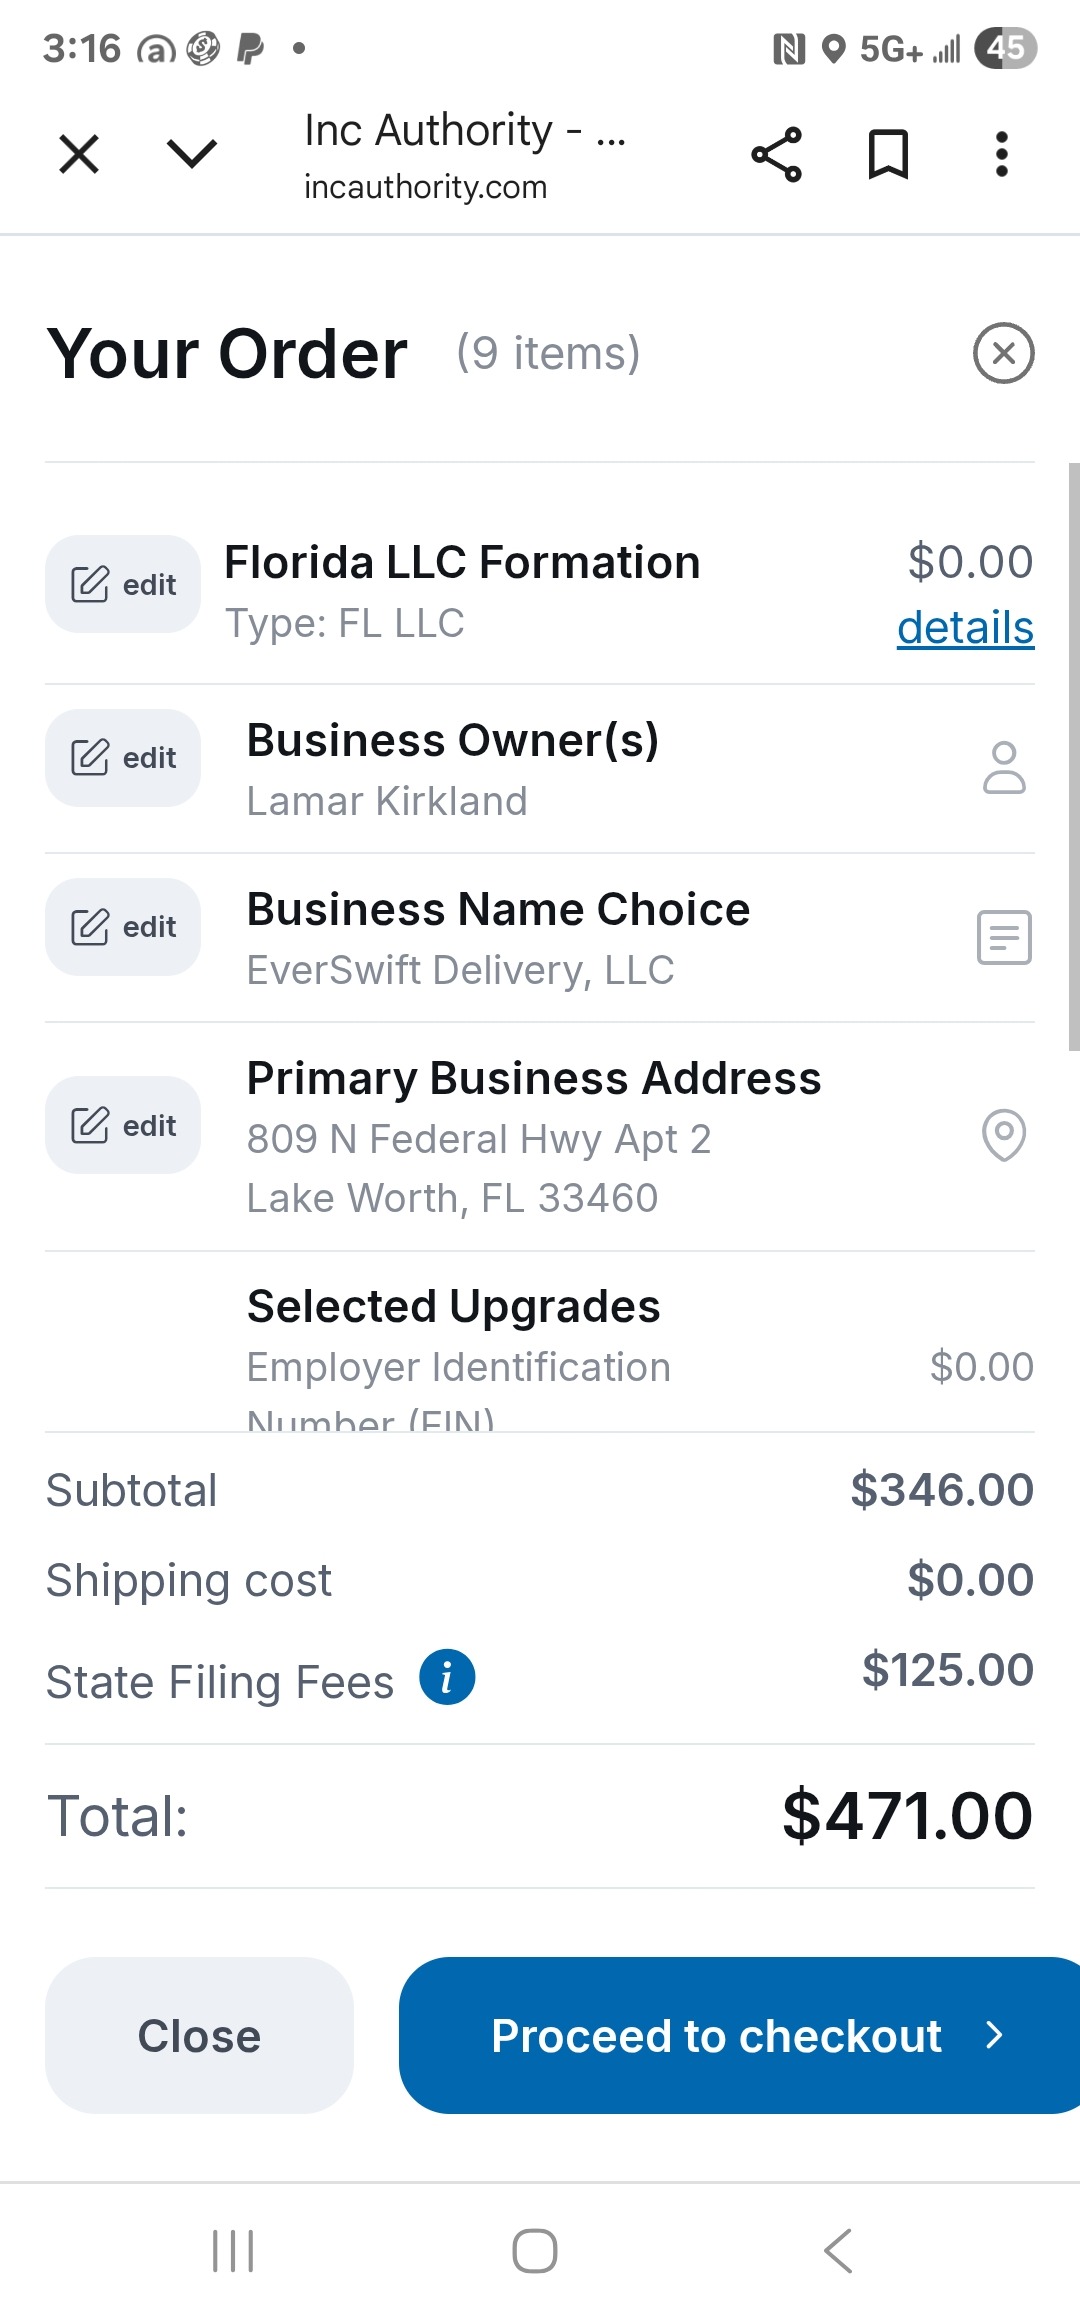The width and height of the screenshot is (1080, 2316).
Task: Tap the Android home button
Action: point(535,2251)
